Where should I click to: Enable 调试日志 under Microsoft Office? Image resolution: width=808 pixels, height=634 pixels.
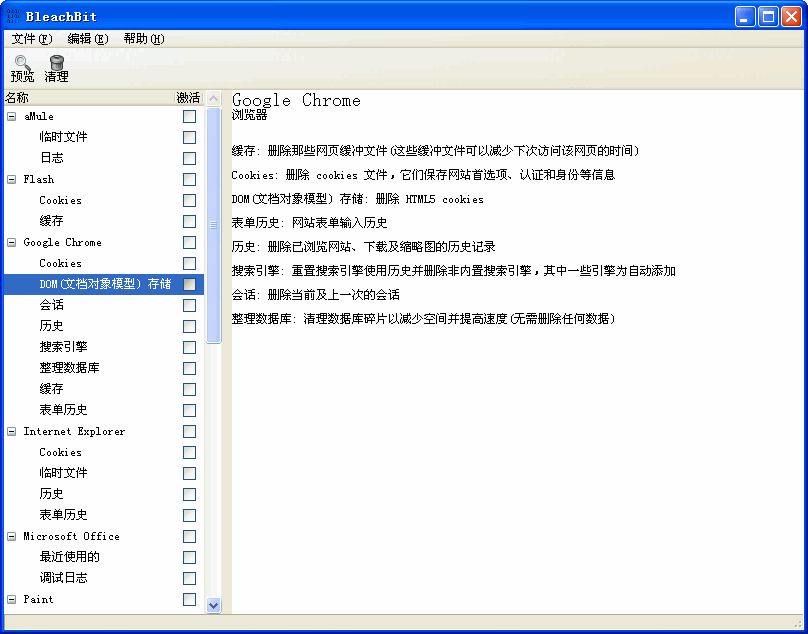point(187,578)
